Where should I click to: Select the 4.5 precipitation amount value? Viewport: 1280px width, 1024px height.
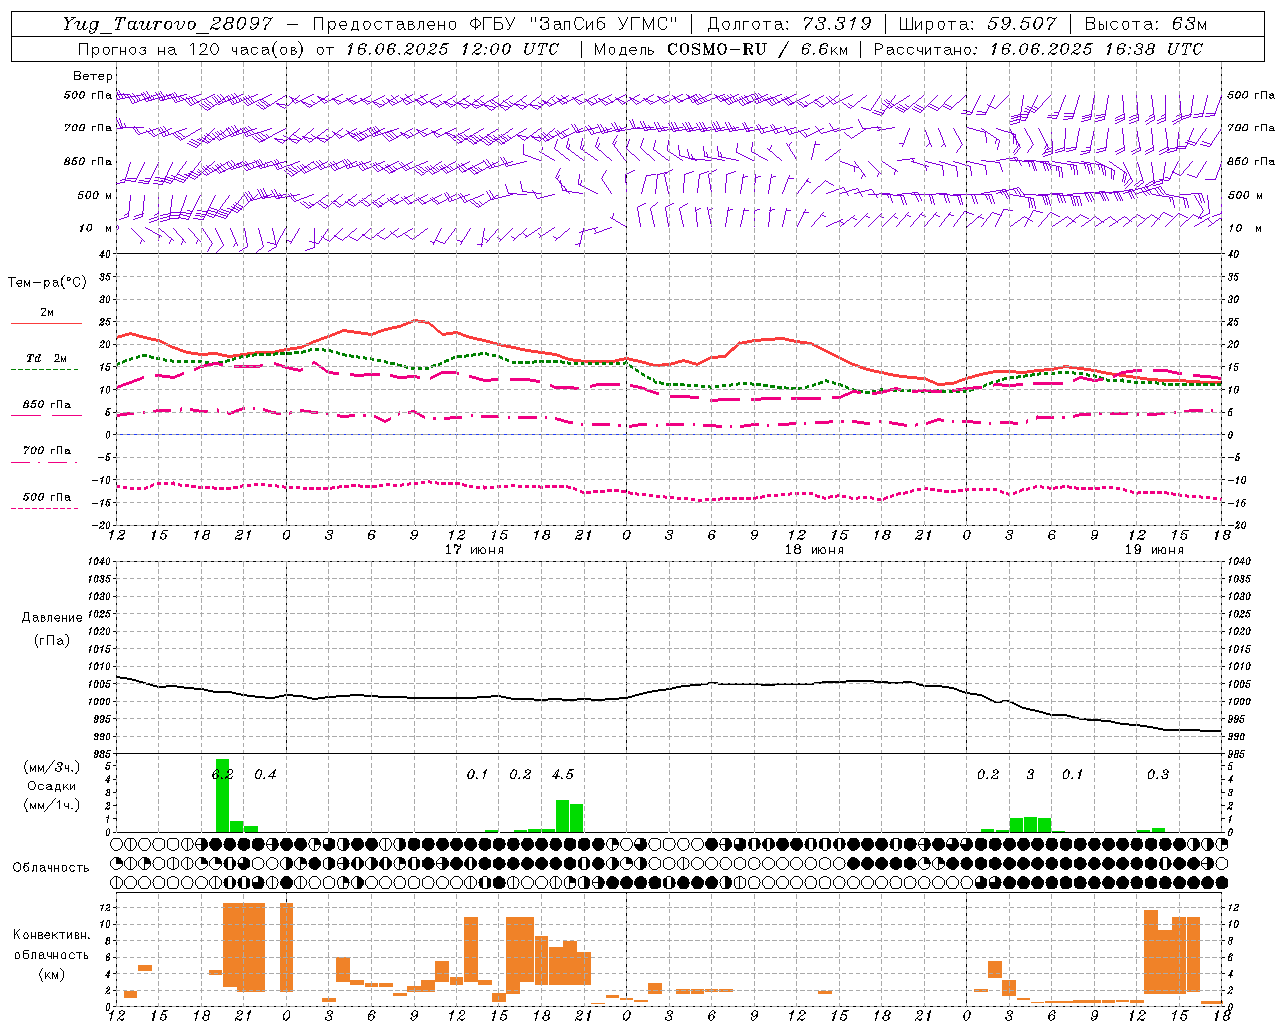[563, 774]
